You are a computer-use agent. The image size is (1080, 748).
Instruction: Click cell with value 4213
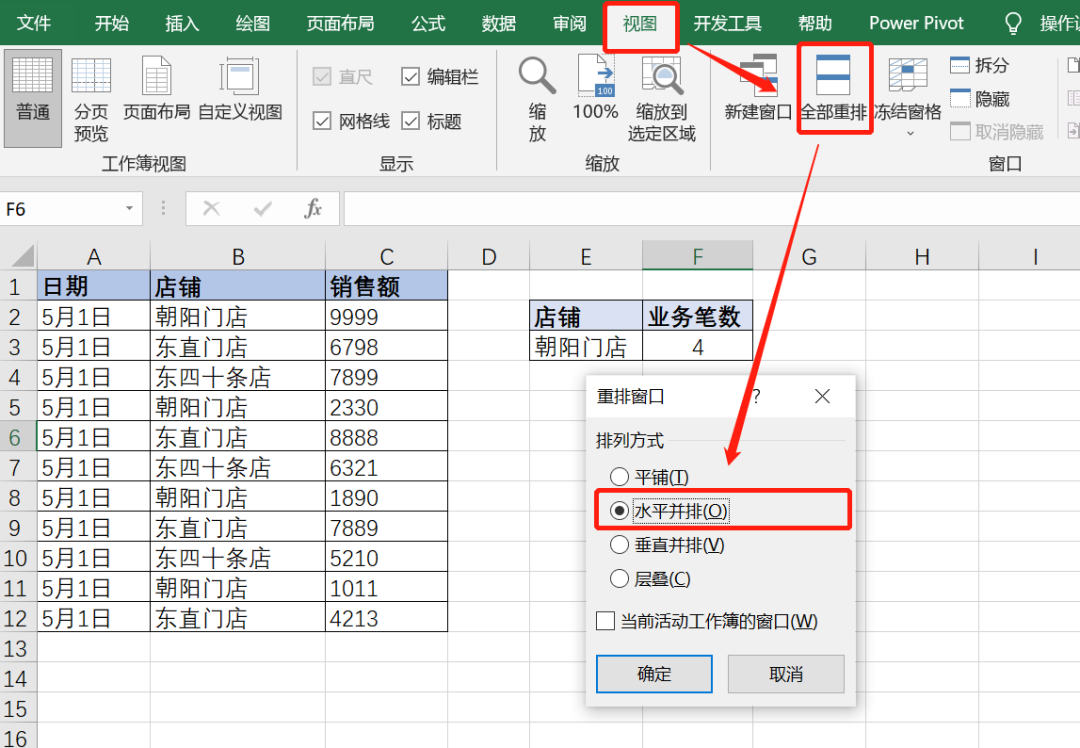coord(386,618)
